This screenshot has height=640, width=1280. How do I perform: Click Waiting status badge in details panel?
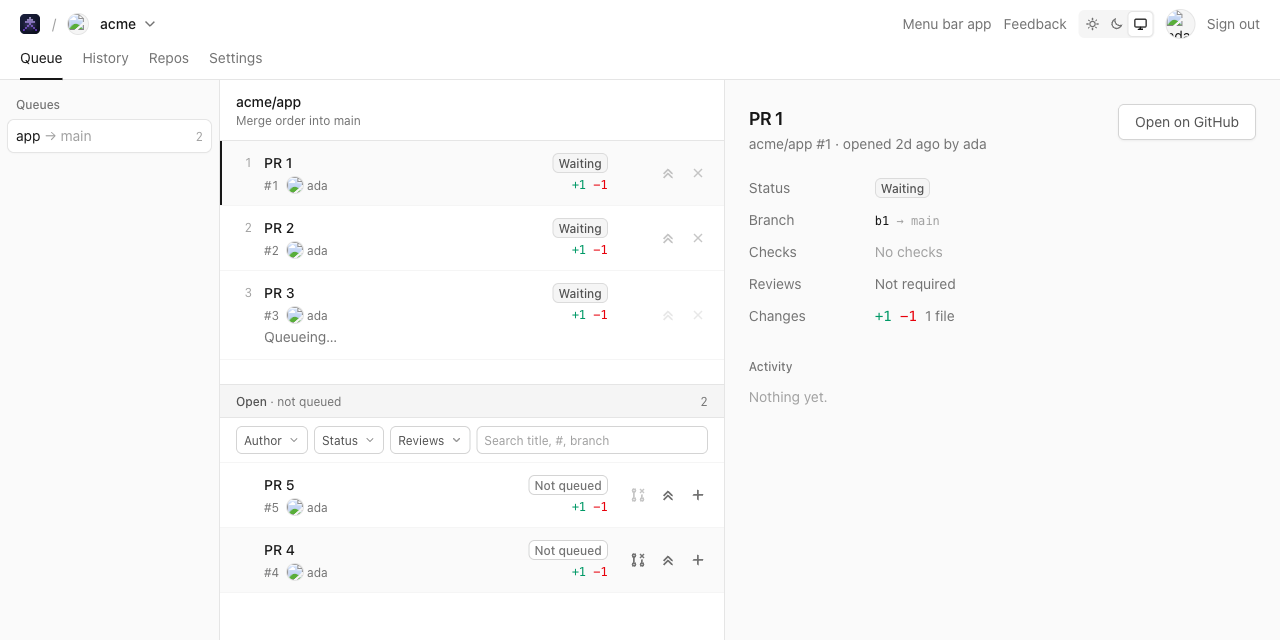(x=902, y=188)
